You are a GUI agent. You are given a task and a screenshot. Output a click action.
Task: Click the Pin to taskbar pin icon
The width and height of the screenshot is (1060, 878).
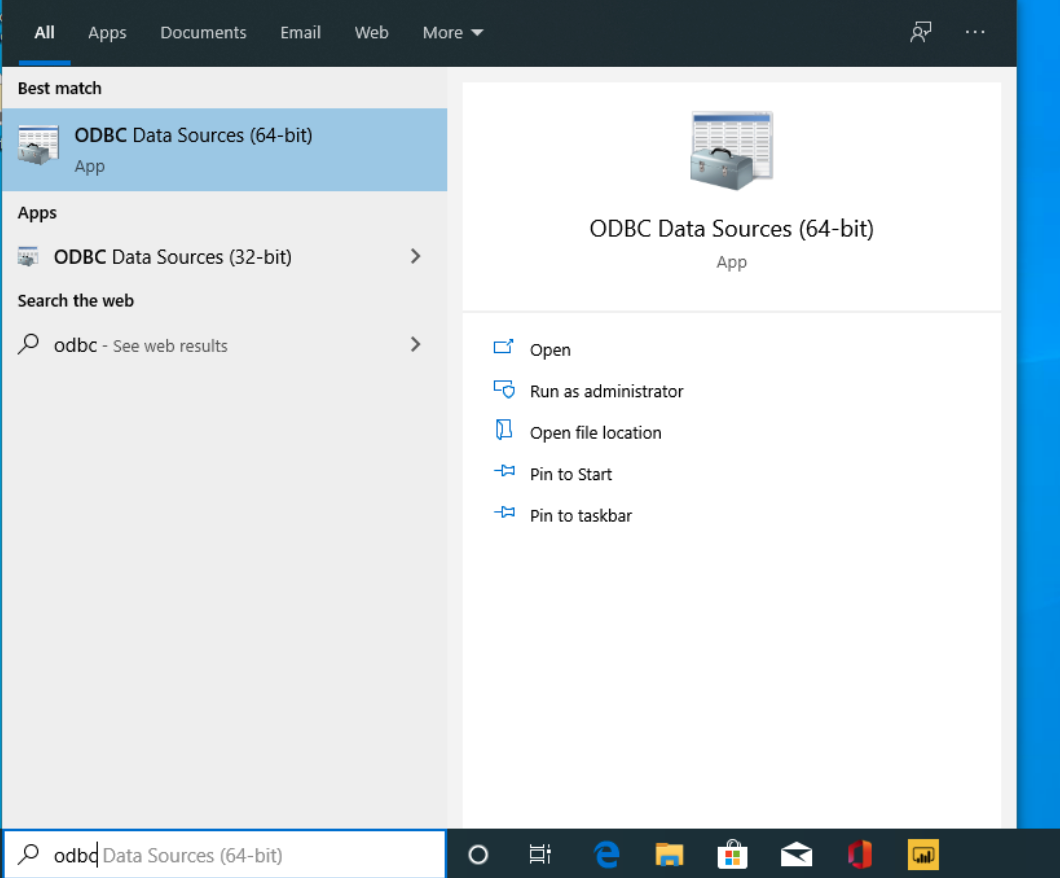(x=504, y=512)
